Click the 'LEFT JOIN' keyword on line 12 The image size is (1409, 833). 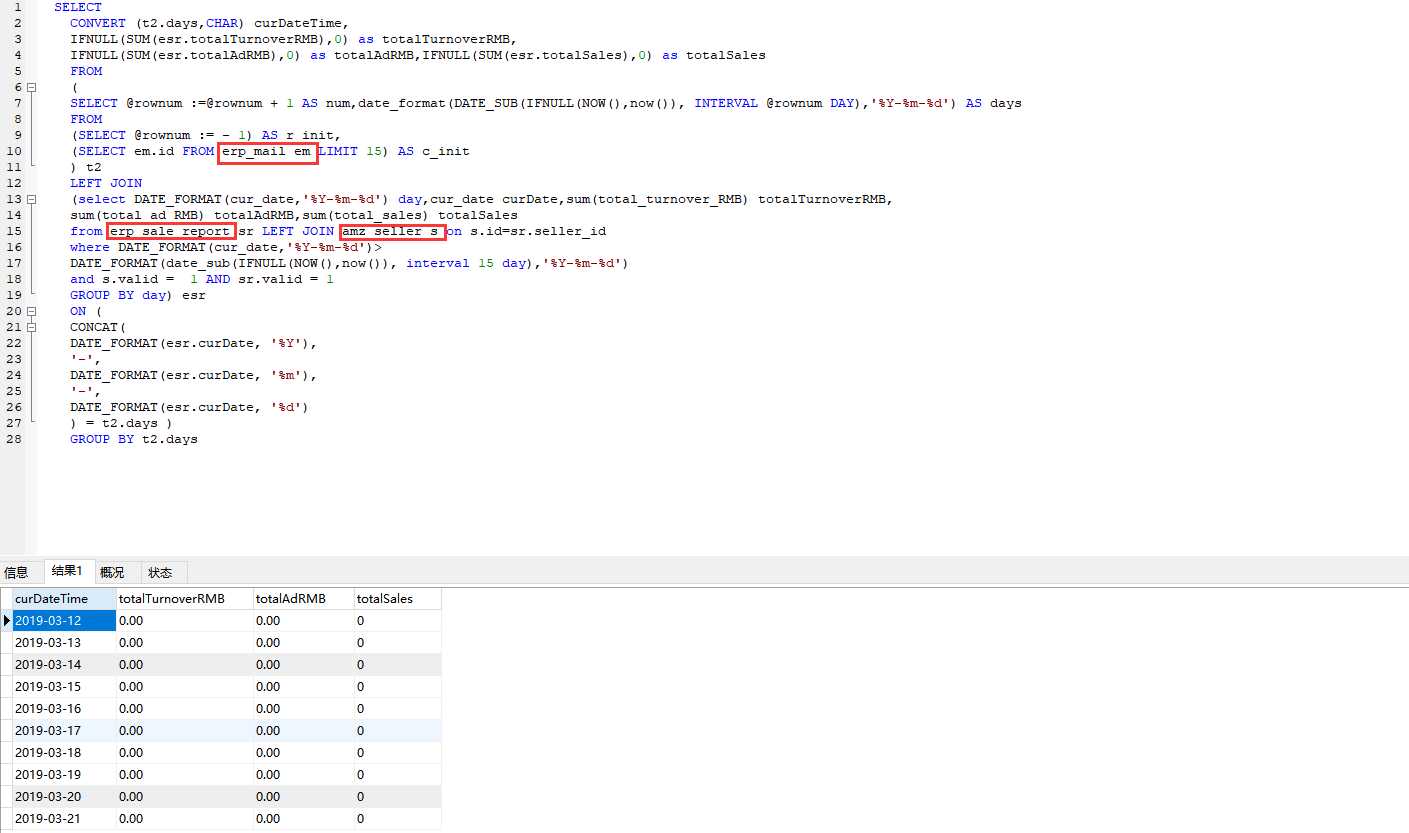coord(106,183)
